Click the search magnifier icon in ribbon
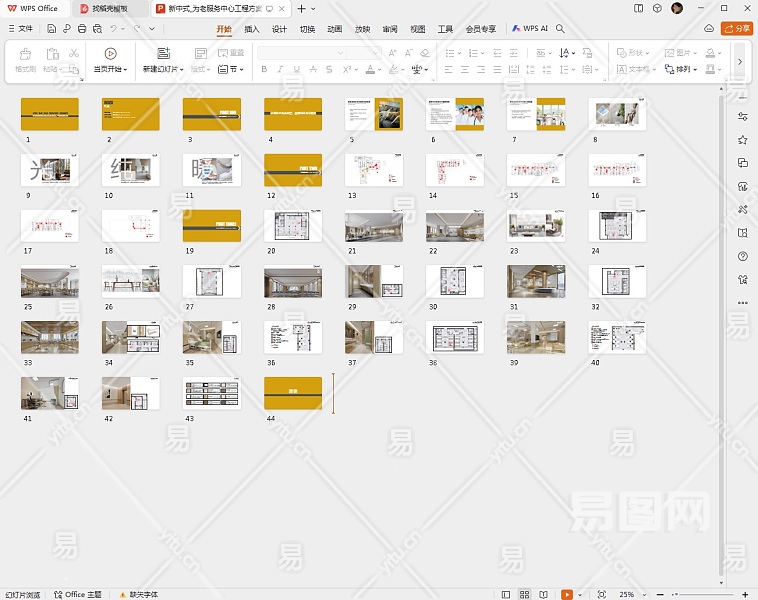 coord(560,29)
